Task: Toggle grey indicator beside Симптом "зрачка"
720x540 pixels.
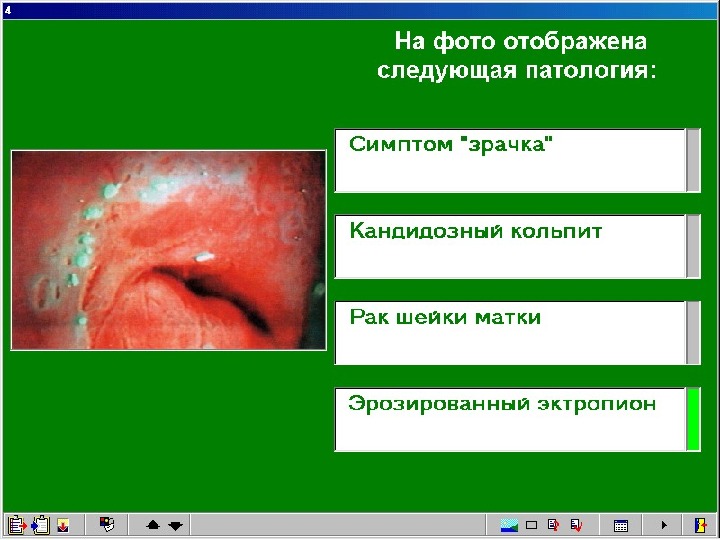Action: click(693, 161)
